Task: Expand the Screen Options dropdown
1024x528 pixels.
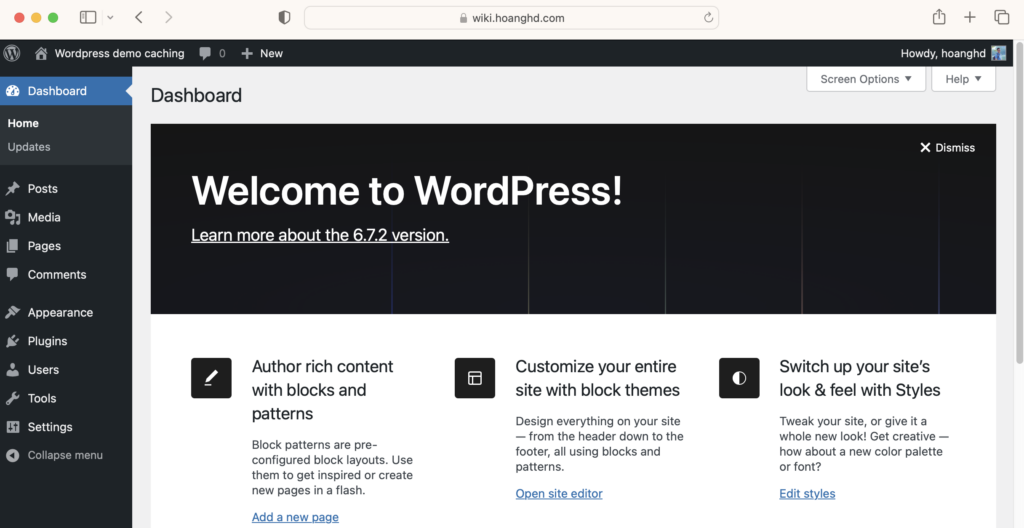Action: tap(866, 79)
